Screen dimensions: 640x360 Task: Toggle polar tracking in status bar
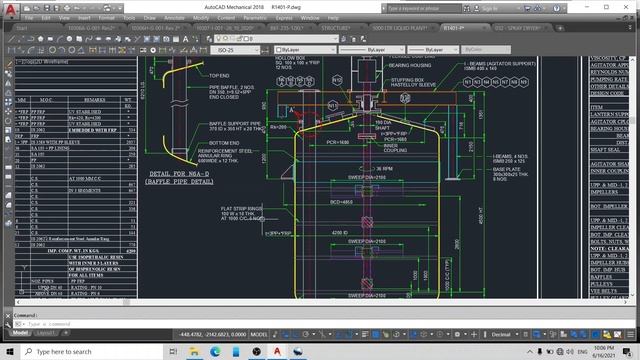[x=306, y=334]
